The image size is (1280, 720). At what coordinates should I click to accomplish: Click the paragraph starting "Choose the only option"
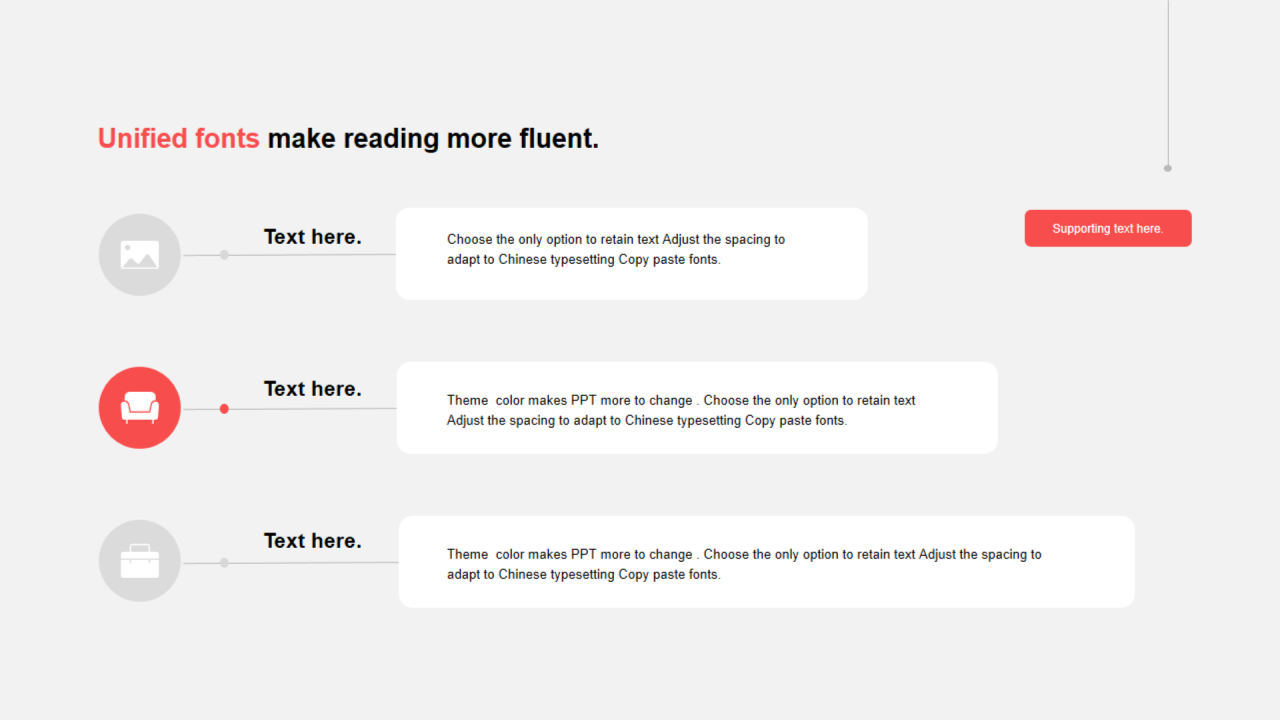coord(616,249)
